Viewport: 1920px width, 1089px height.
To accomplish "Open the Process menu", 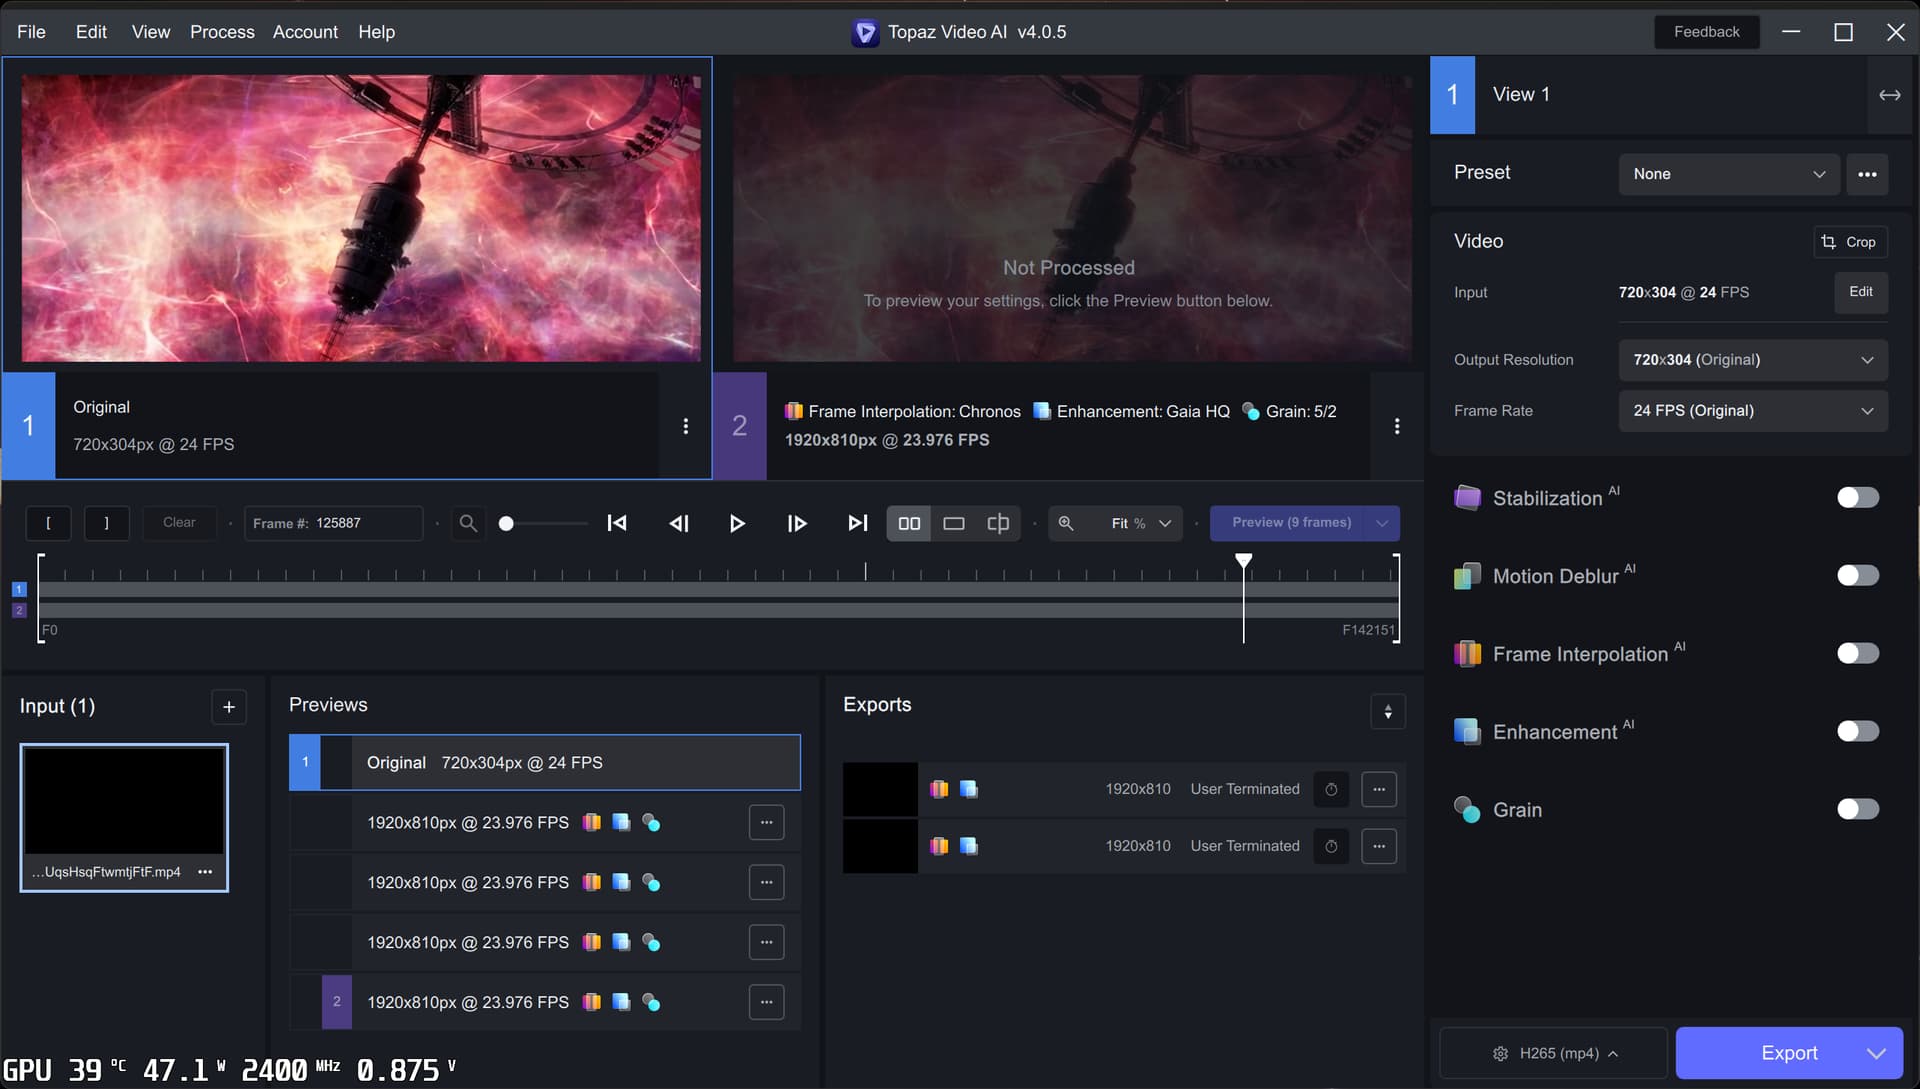I will tap(222, 32).
